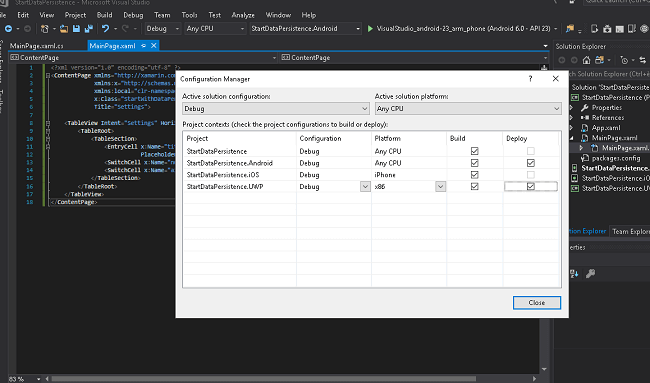This screenshot has width=650, height=383.
Task: Click the References icon in tree
Action: (x=585, y=118)
